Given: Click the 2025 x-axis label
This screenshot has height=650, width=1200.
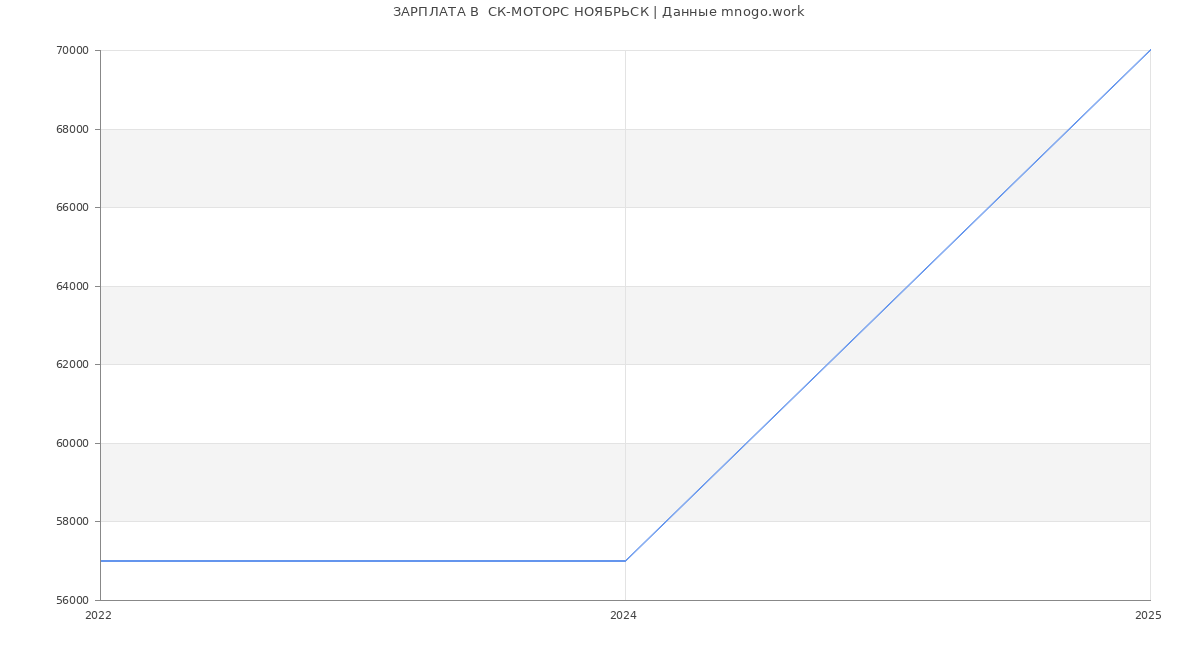Looking at the screenshot, I should pyautogui.click(x=1148, y=616).
